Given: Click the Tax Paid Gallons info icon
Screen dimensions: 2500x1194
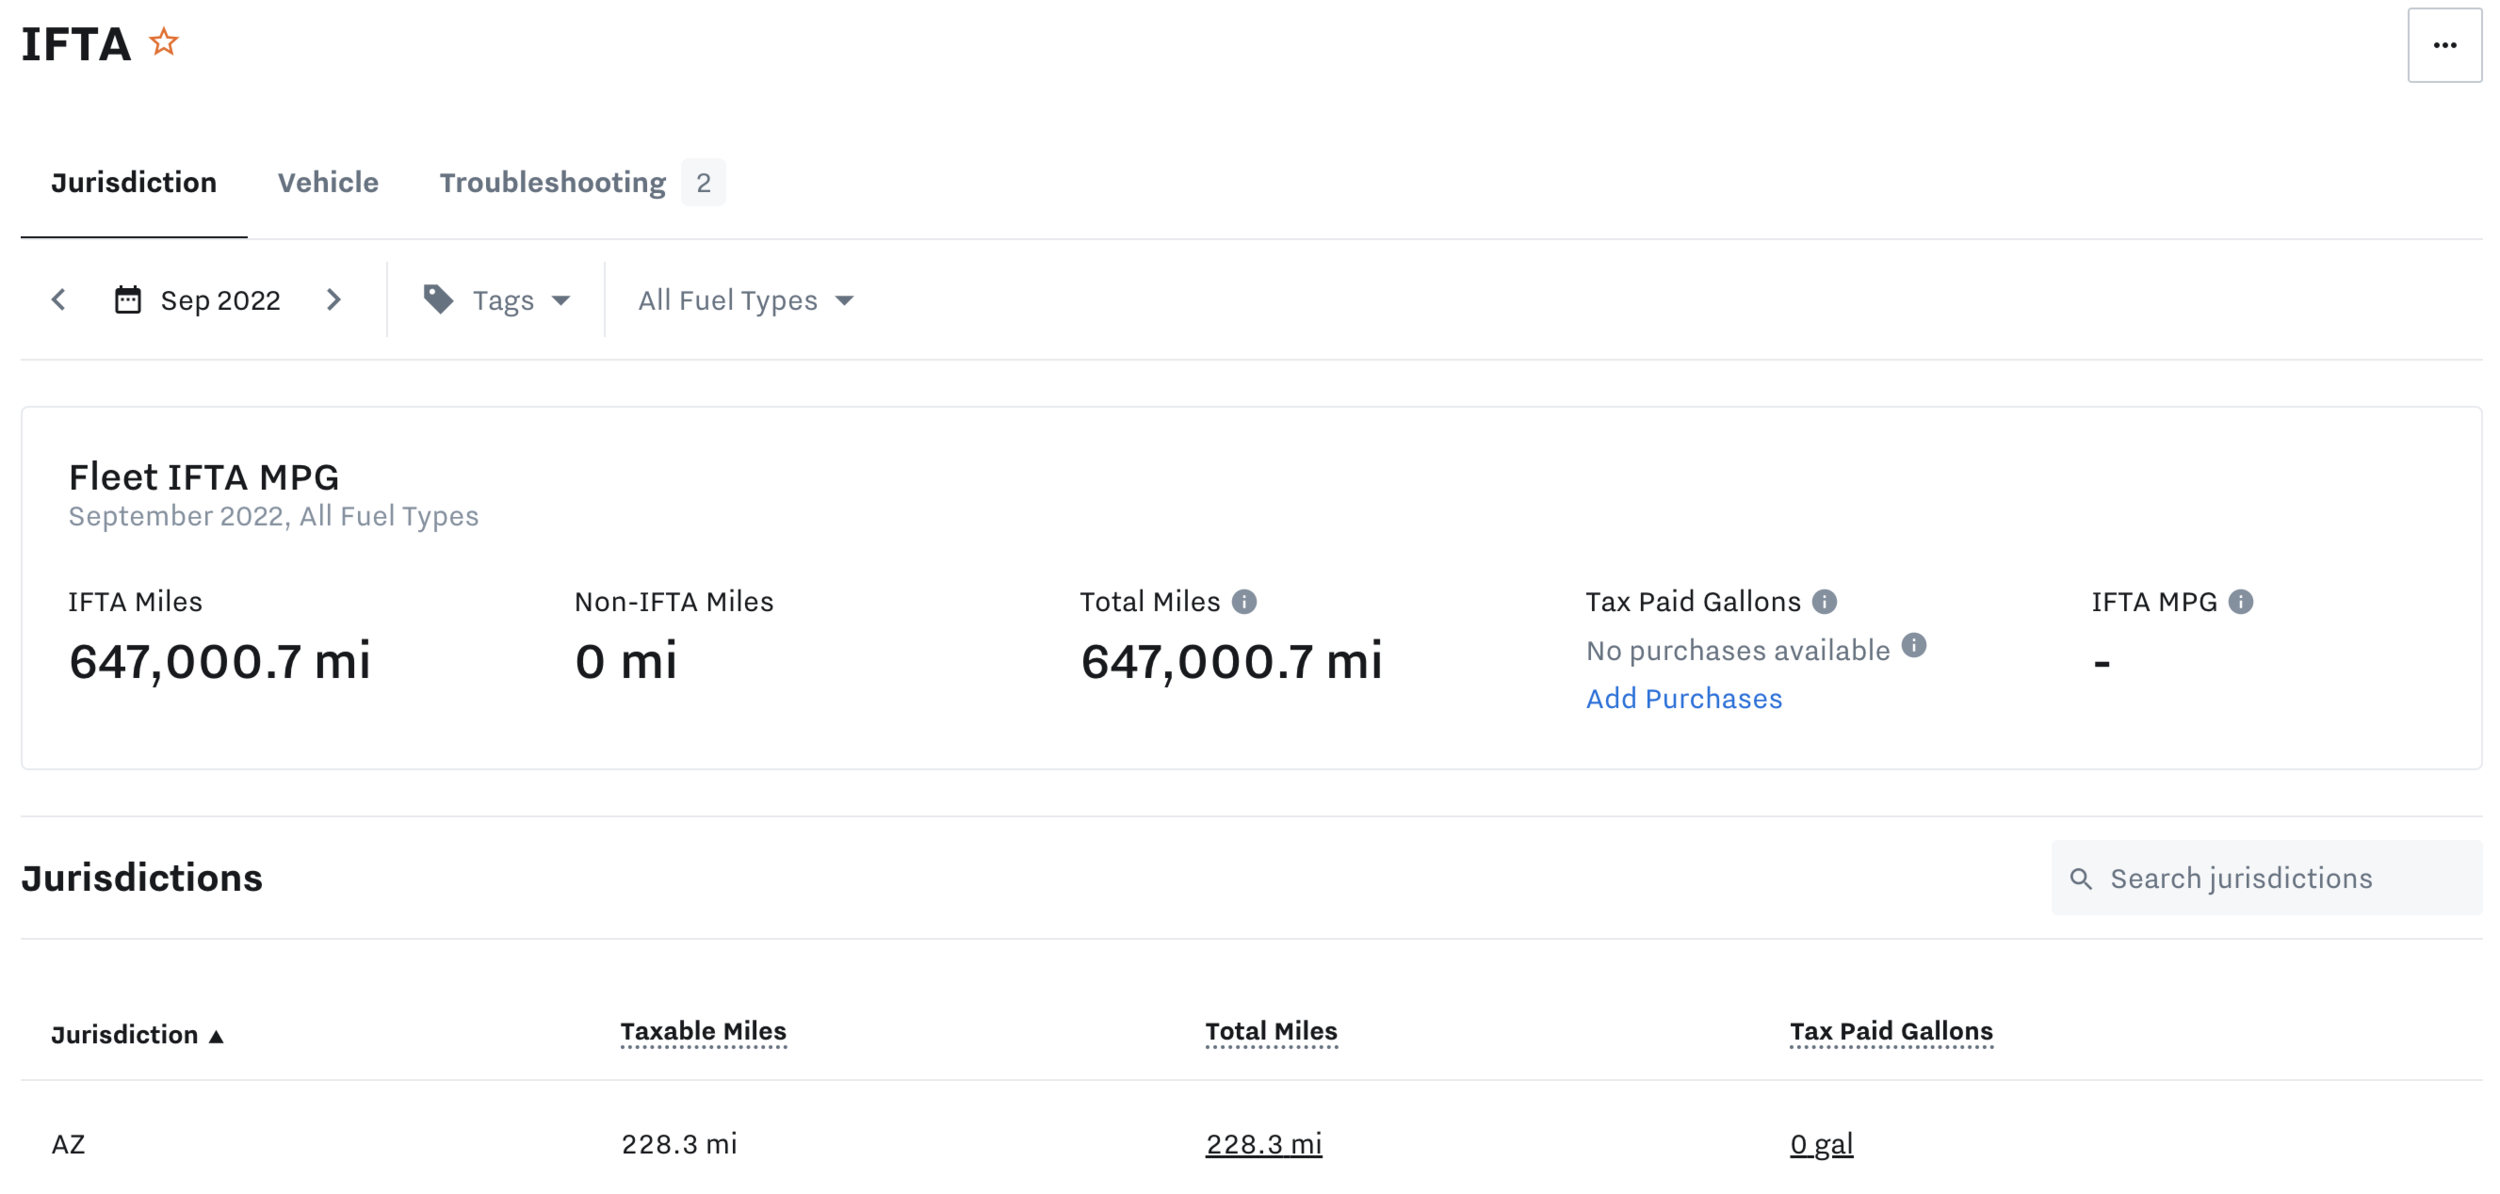Looking at the screenshot, I should pyautogui.click(x=1824, y=602).
